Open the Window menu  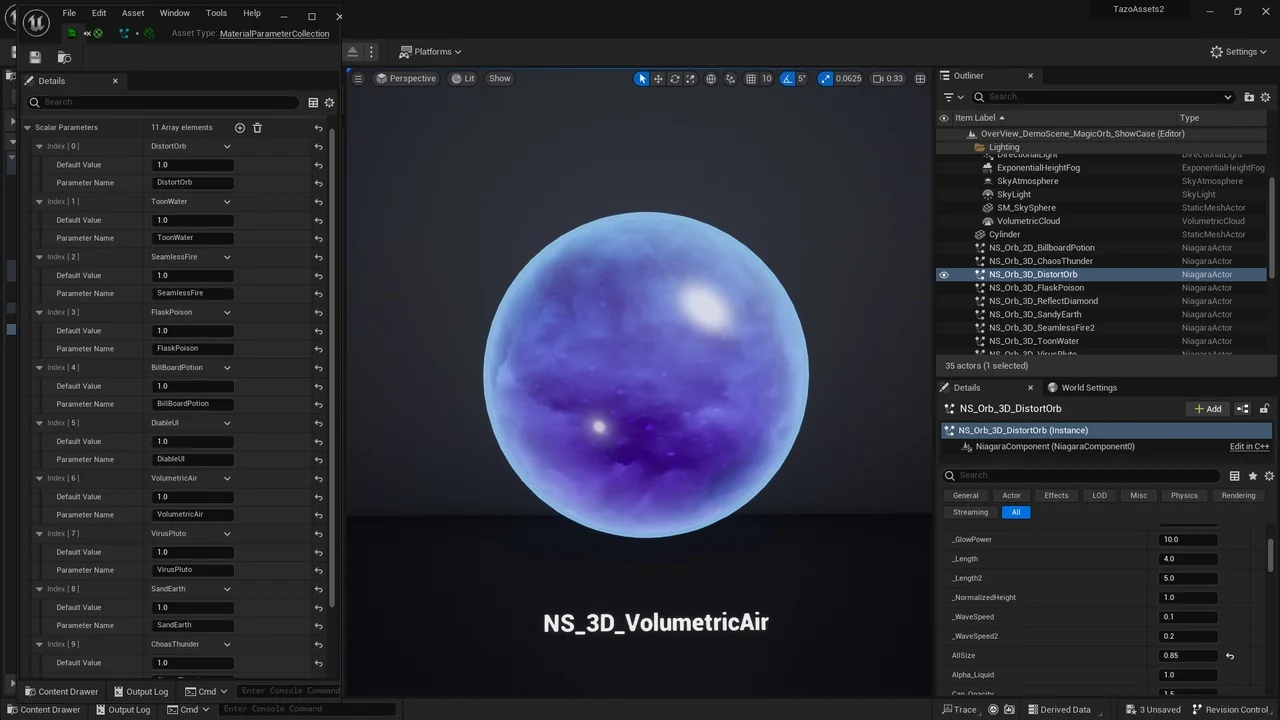(x=174, y=13)
